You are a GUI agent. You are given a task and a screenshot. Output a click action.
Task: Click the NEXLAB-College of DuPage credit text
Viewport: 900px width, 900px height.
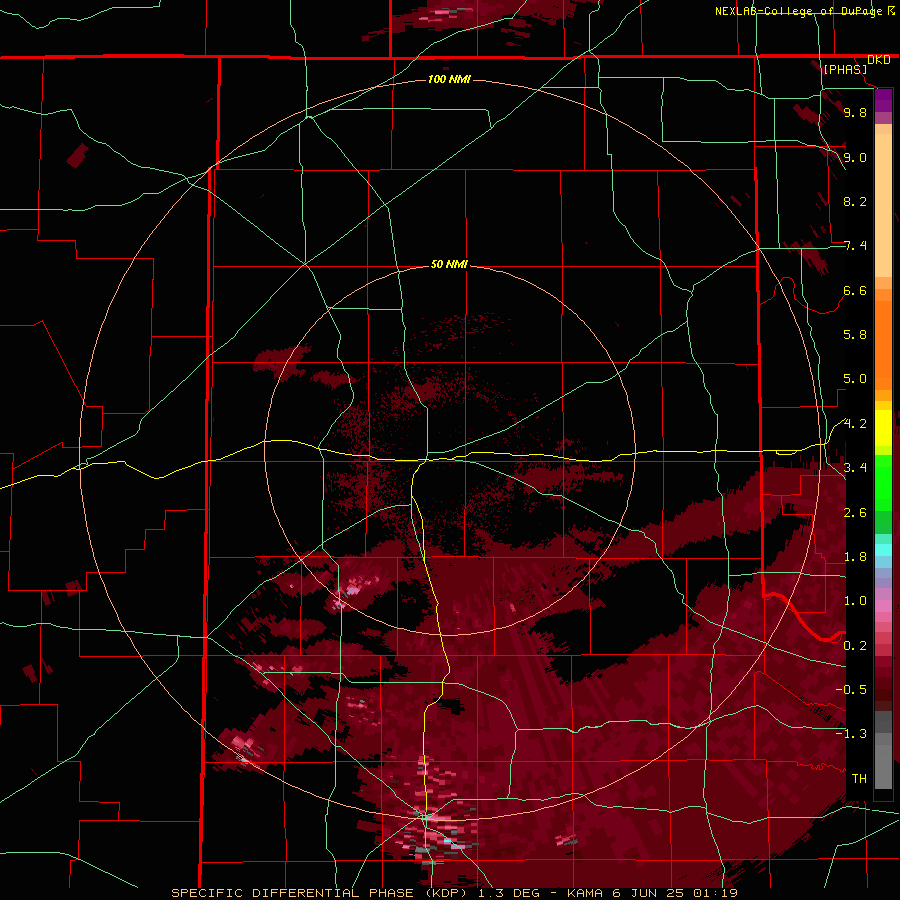point(800,11)
